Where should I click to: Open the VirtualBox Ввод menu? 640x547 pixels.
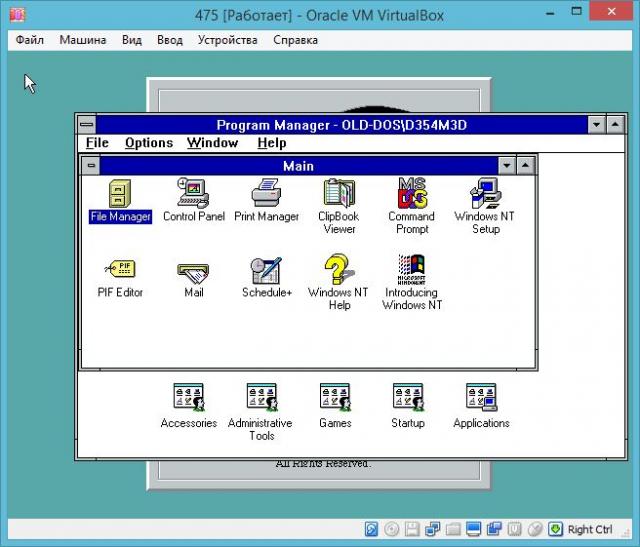(x=170, y=40)
